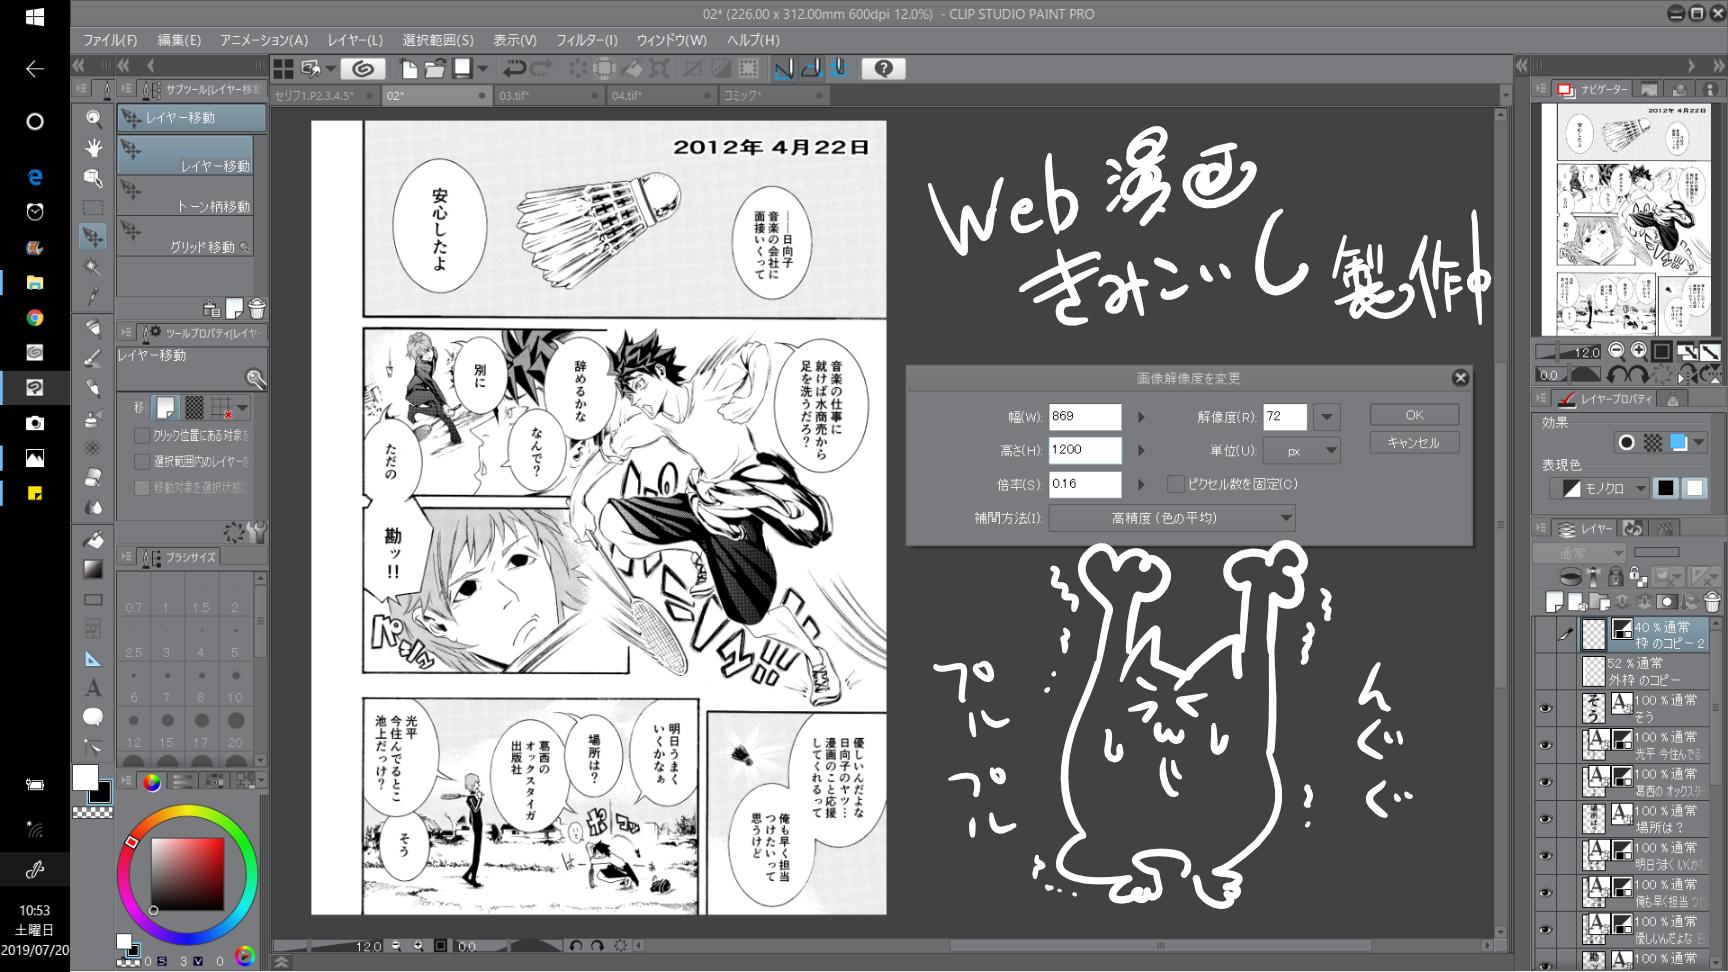Open the expression color monochrome dropdown
This screenshot has width=1728, height=972.
tap(1600, 488)
